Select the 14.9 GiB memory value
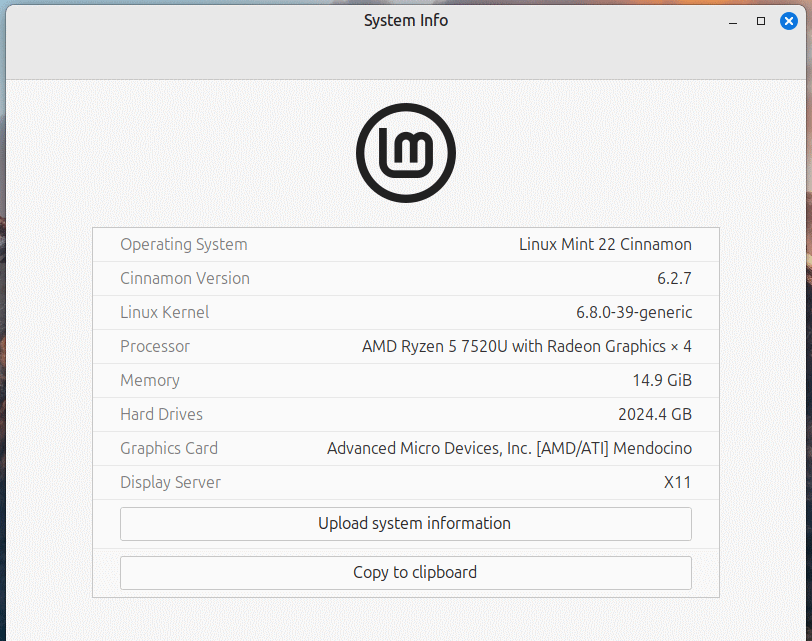The height and width of the screenshot is (641, 812). [662, 381]
